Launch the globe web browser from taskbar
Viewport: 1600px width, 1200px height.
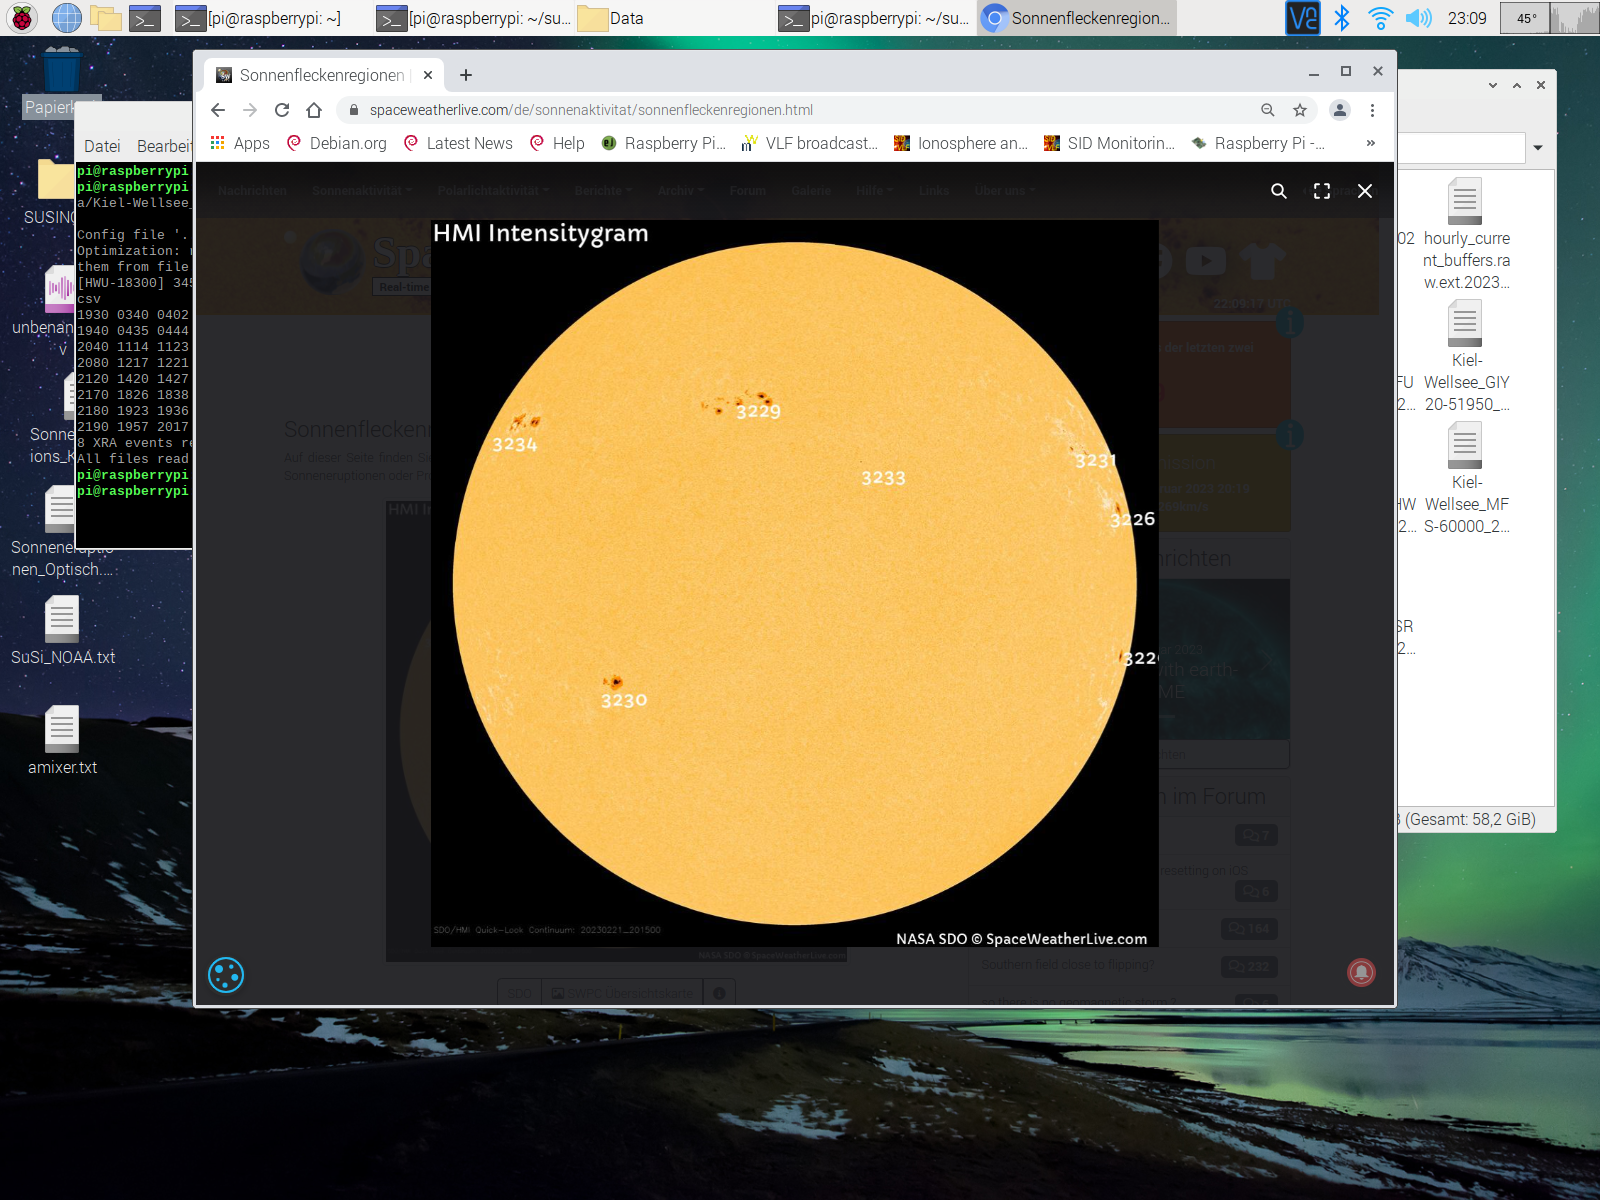click(66, 18)
